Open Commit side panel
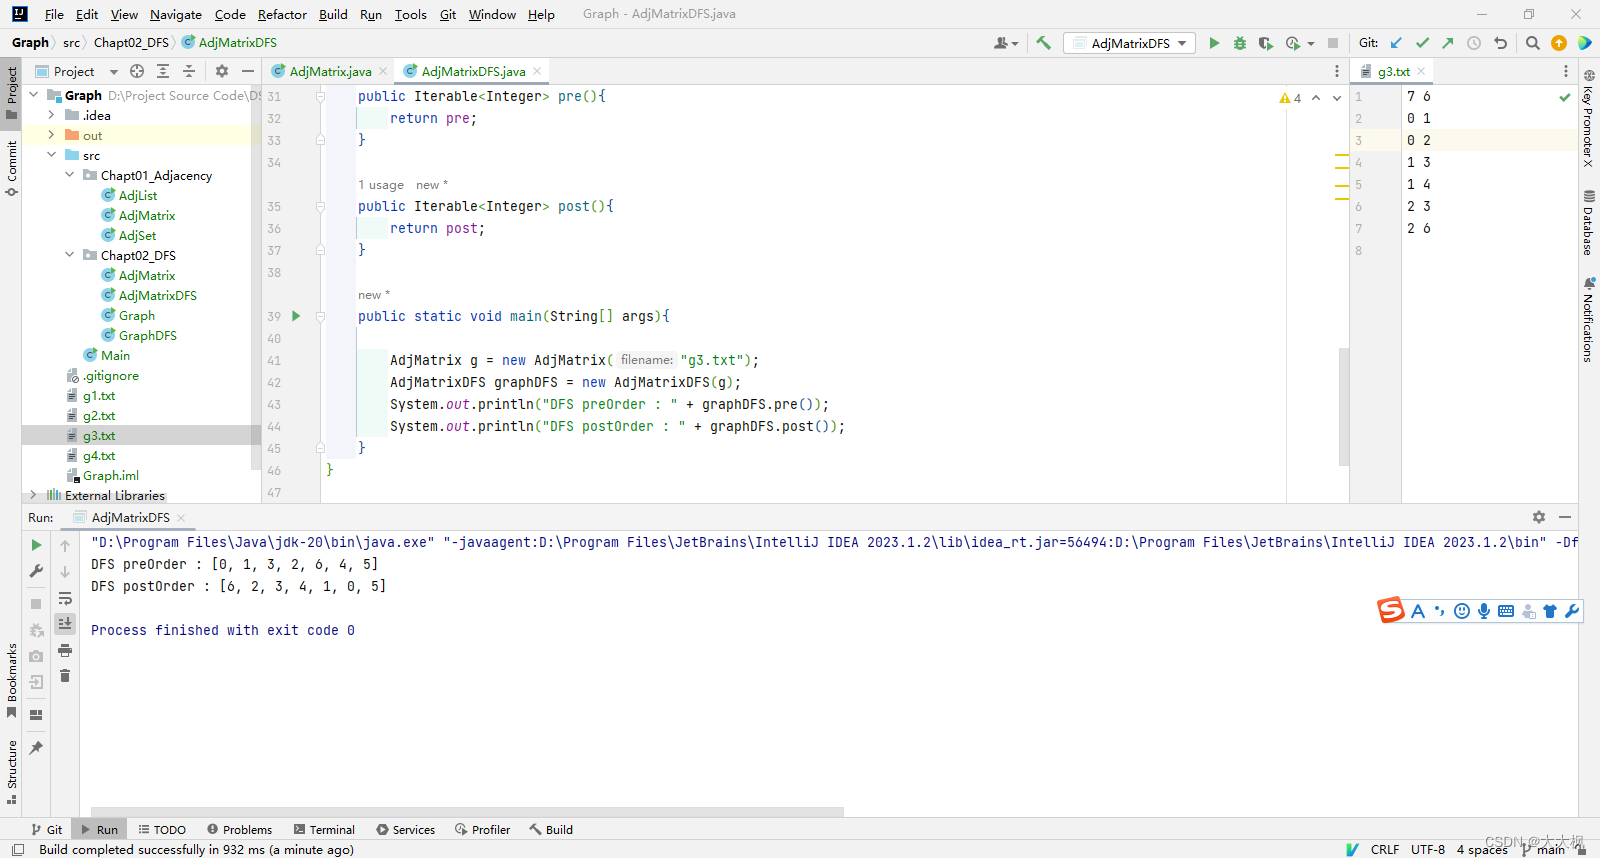Viewport: 1600px width, 858px height. [x=12, y=168]
